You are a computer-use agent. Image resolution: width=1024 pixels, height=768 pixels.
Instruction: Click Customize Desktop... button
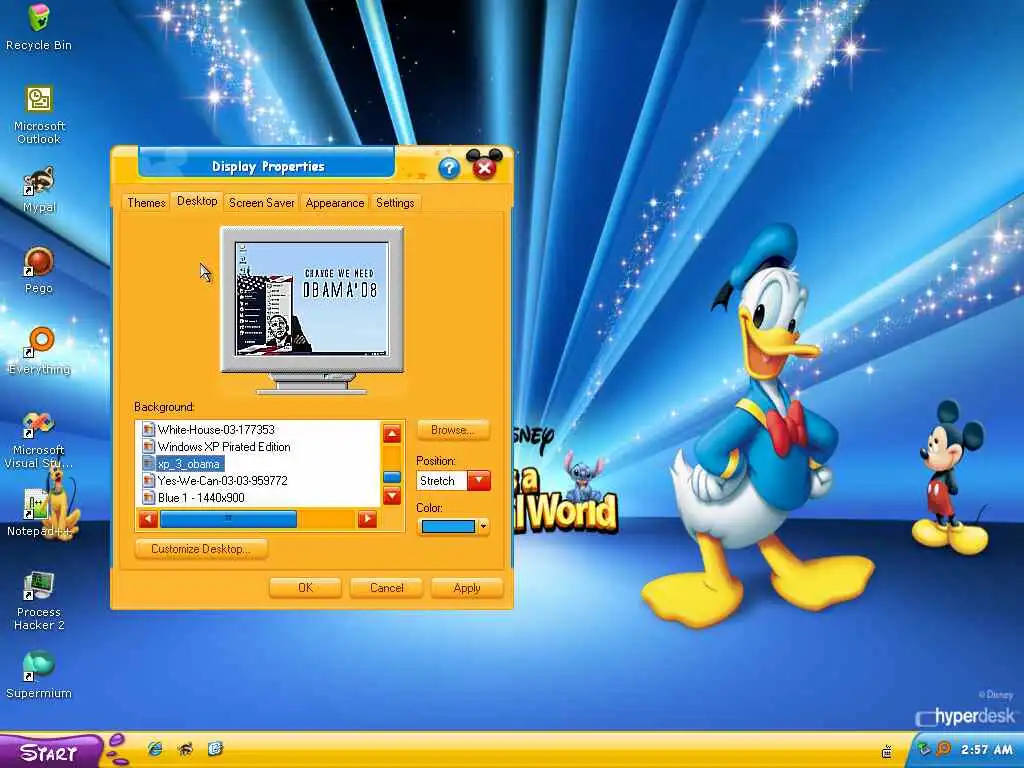[200, 549]
